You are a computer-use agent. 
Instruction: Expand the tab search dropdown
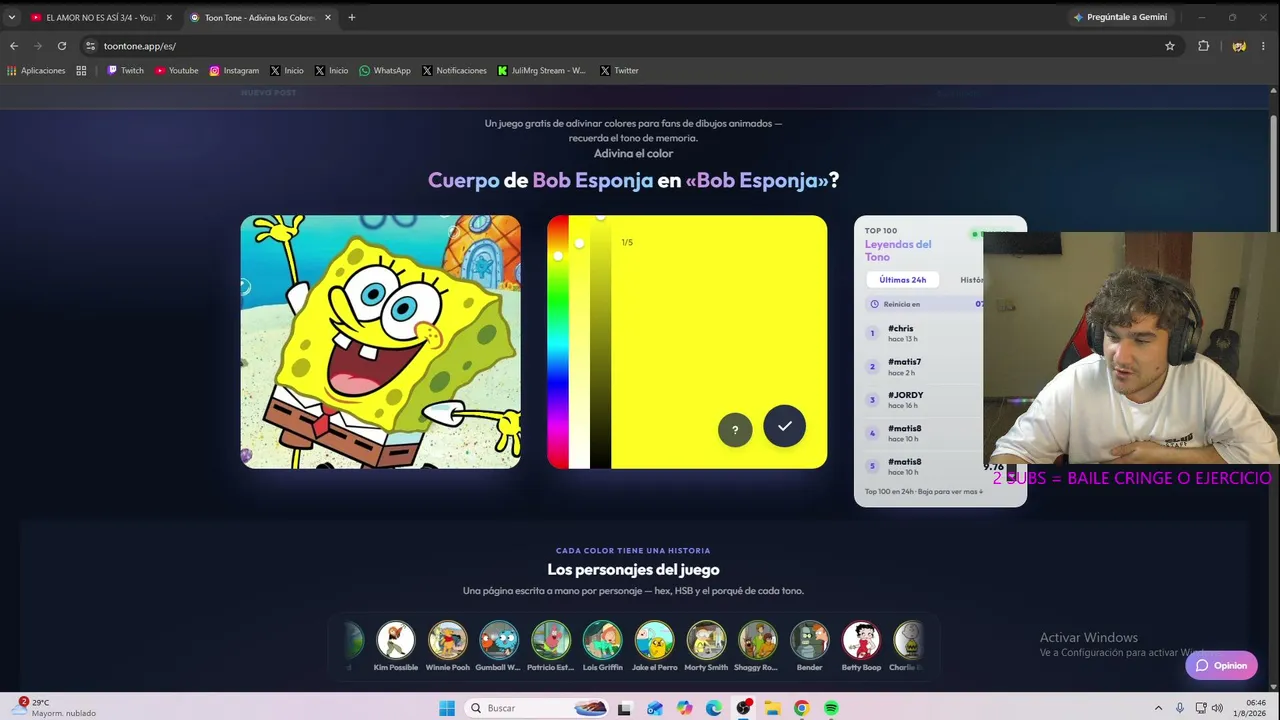[x=12, y=18]
